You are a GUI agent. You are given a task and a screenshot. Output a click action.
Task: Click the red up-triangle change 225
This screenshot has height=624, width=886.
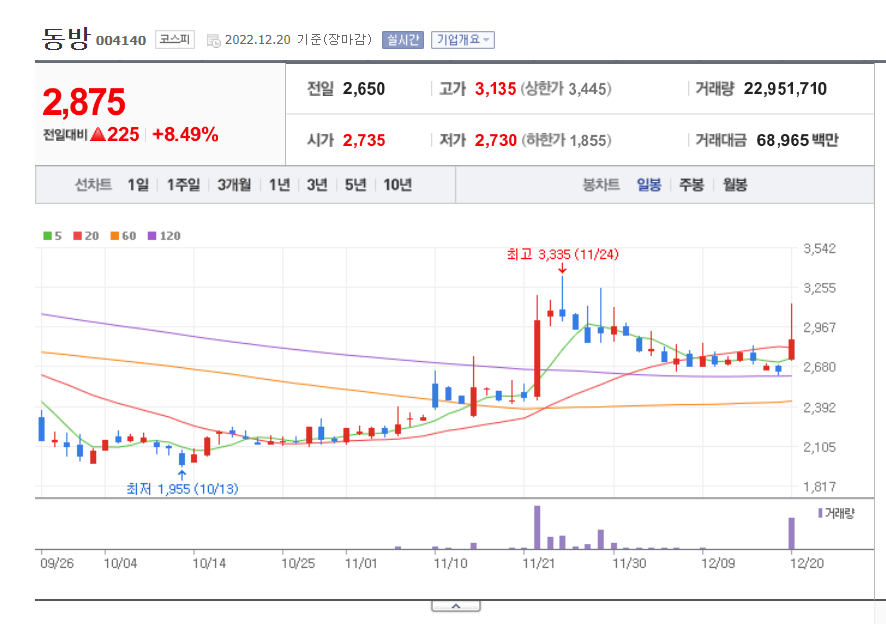point(115,135)
